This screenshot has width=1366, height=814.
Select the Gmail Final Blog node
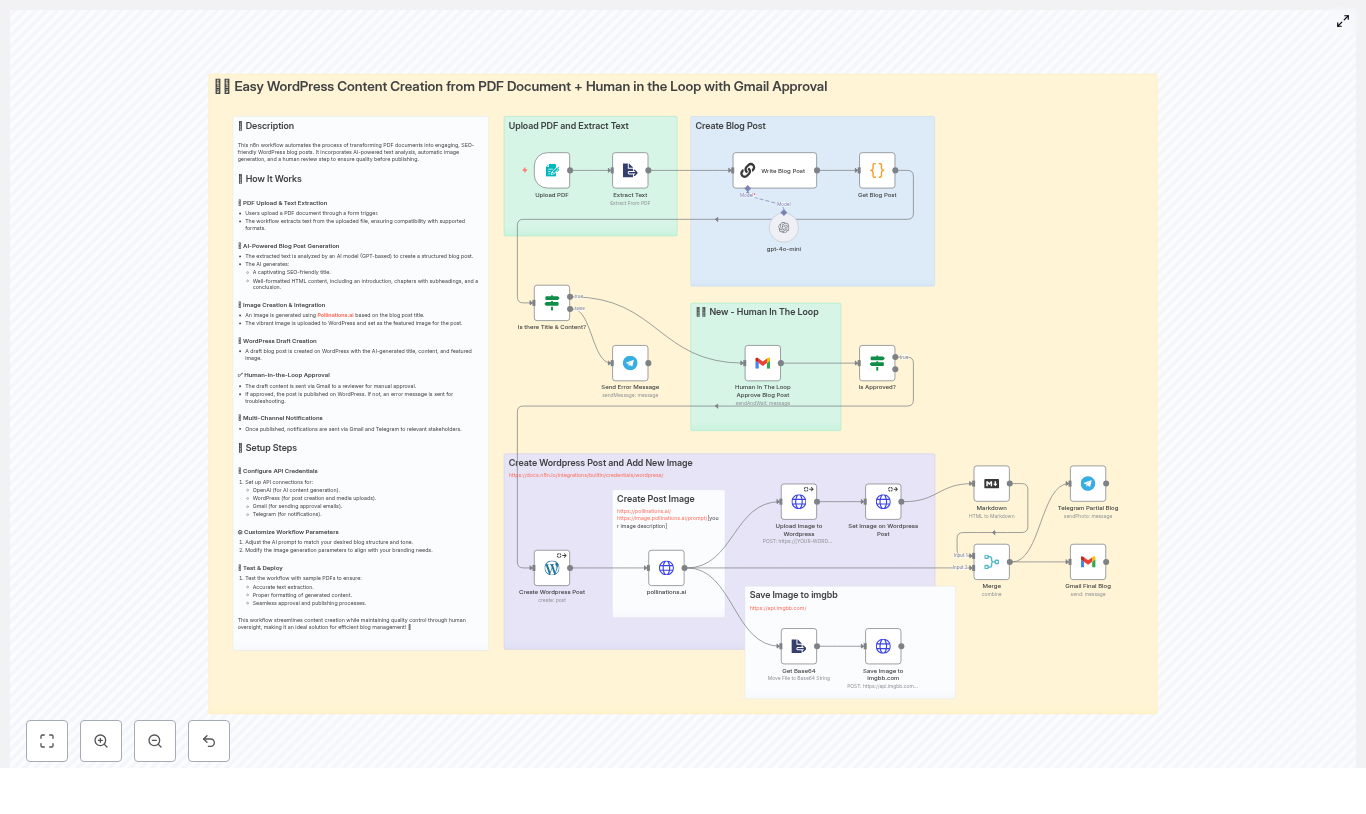tap(1087, 562)
